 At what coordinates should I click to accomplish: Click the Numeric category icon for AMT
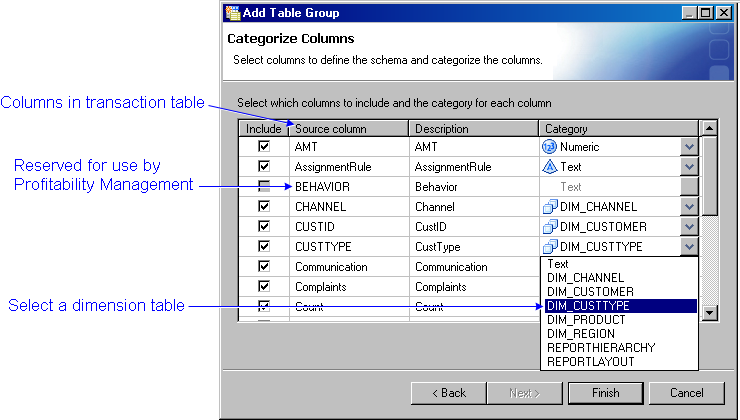coord(549,146)
